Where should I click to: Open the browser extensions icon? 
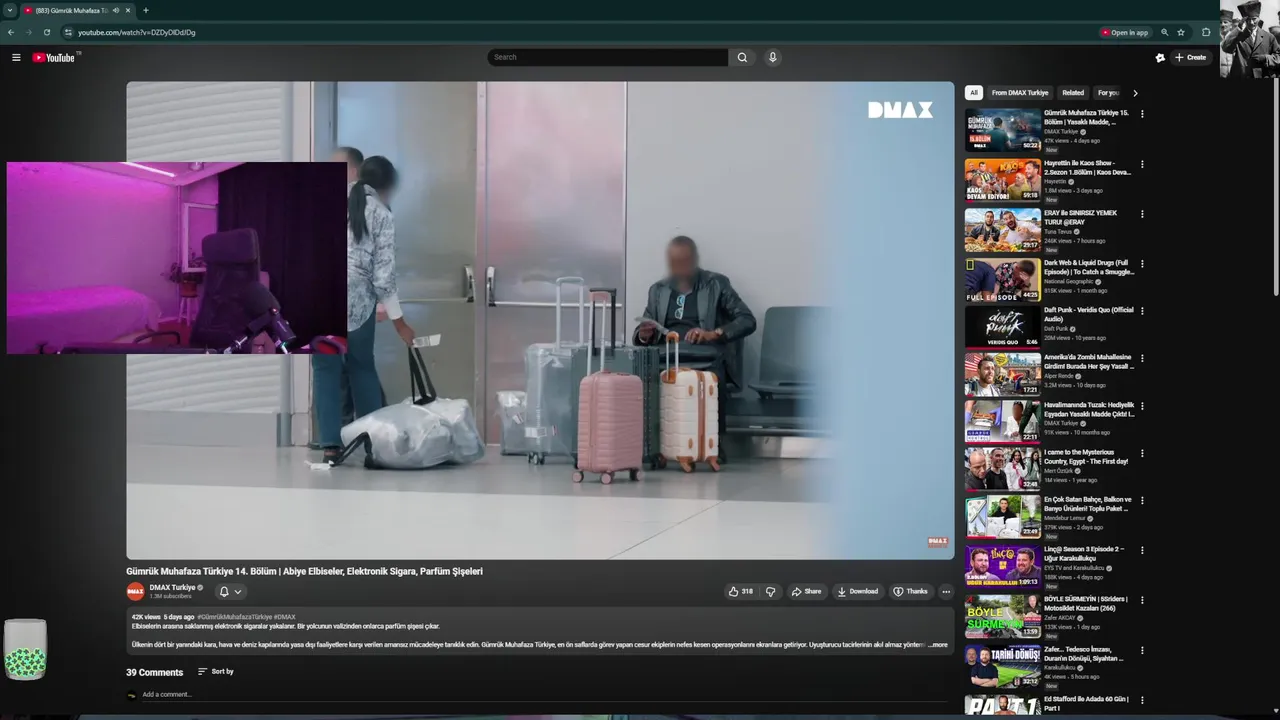pos(1206,32)
